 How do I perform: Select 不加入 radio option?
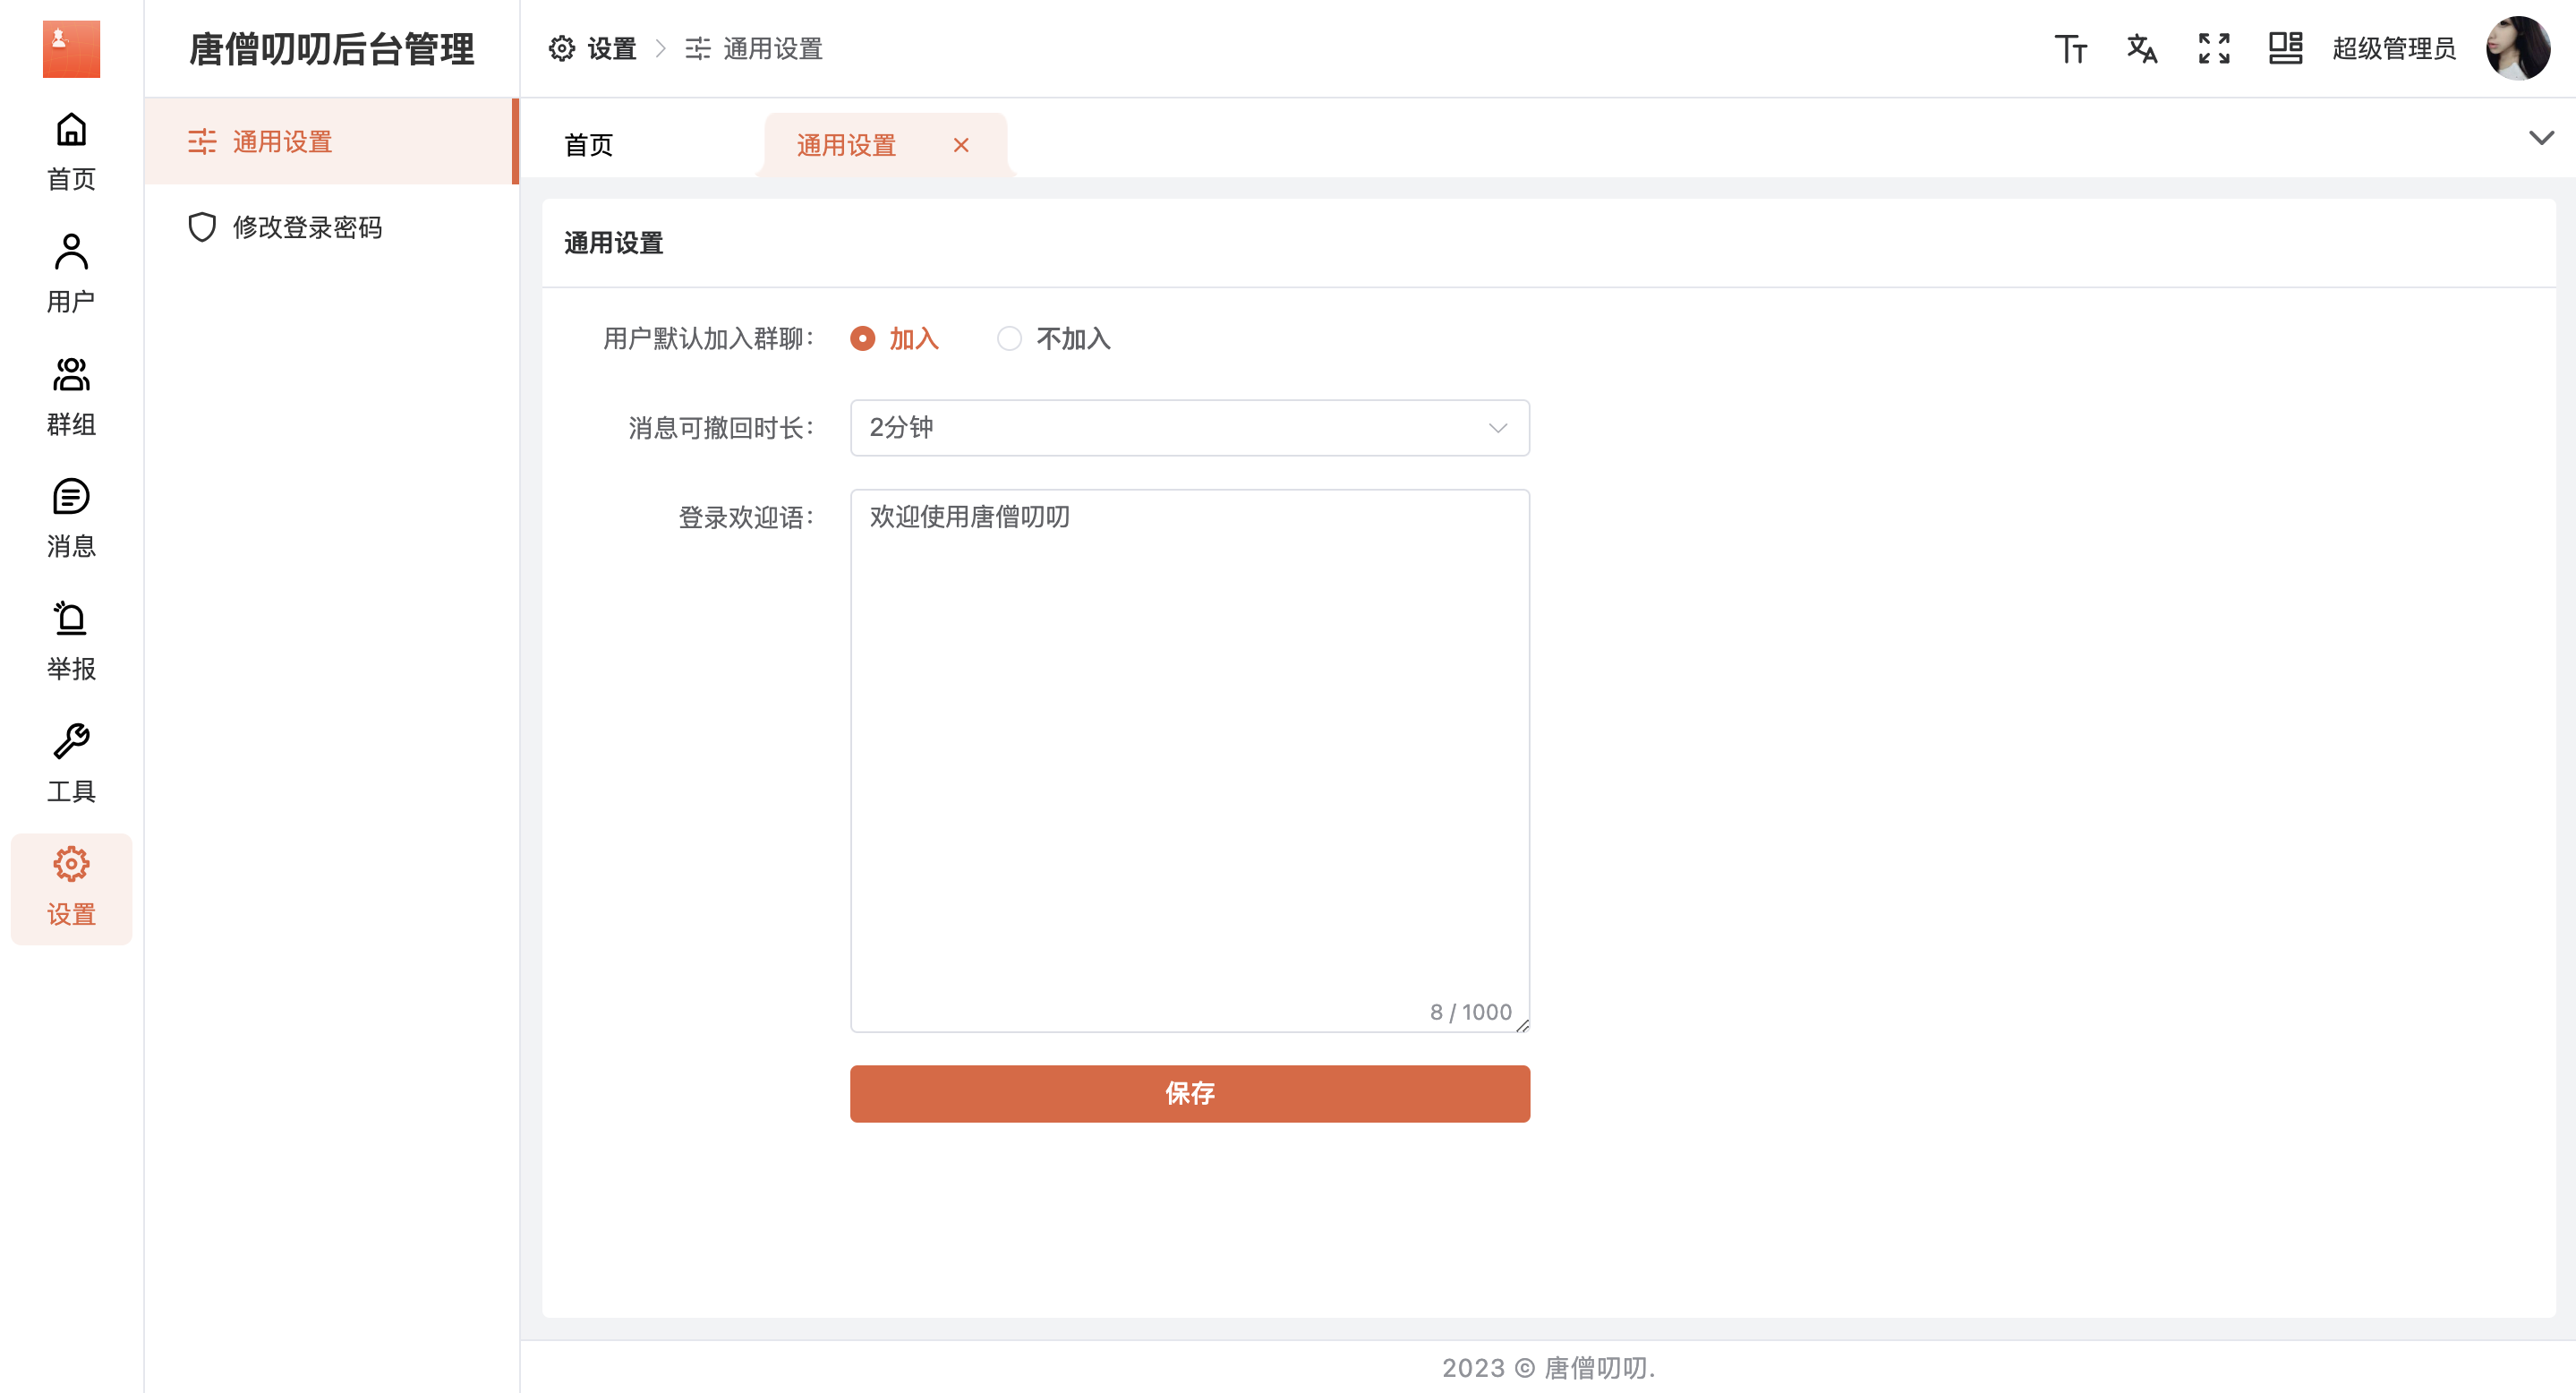pyautogui.click(x=1054, y=338)
